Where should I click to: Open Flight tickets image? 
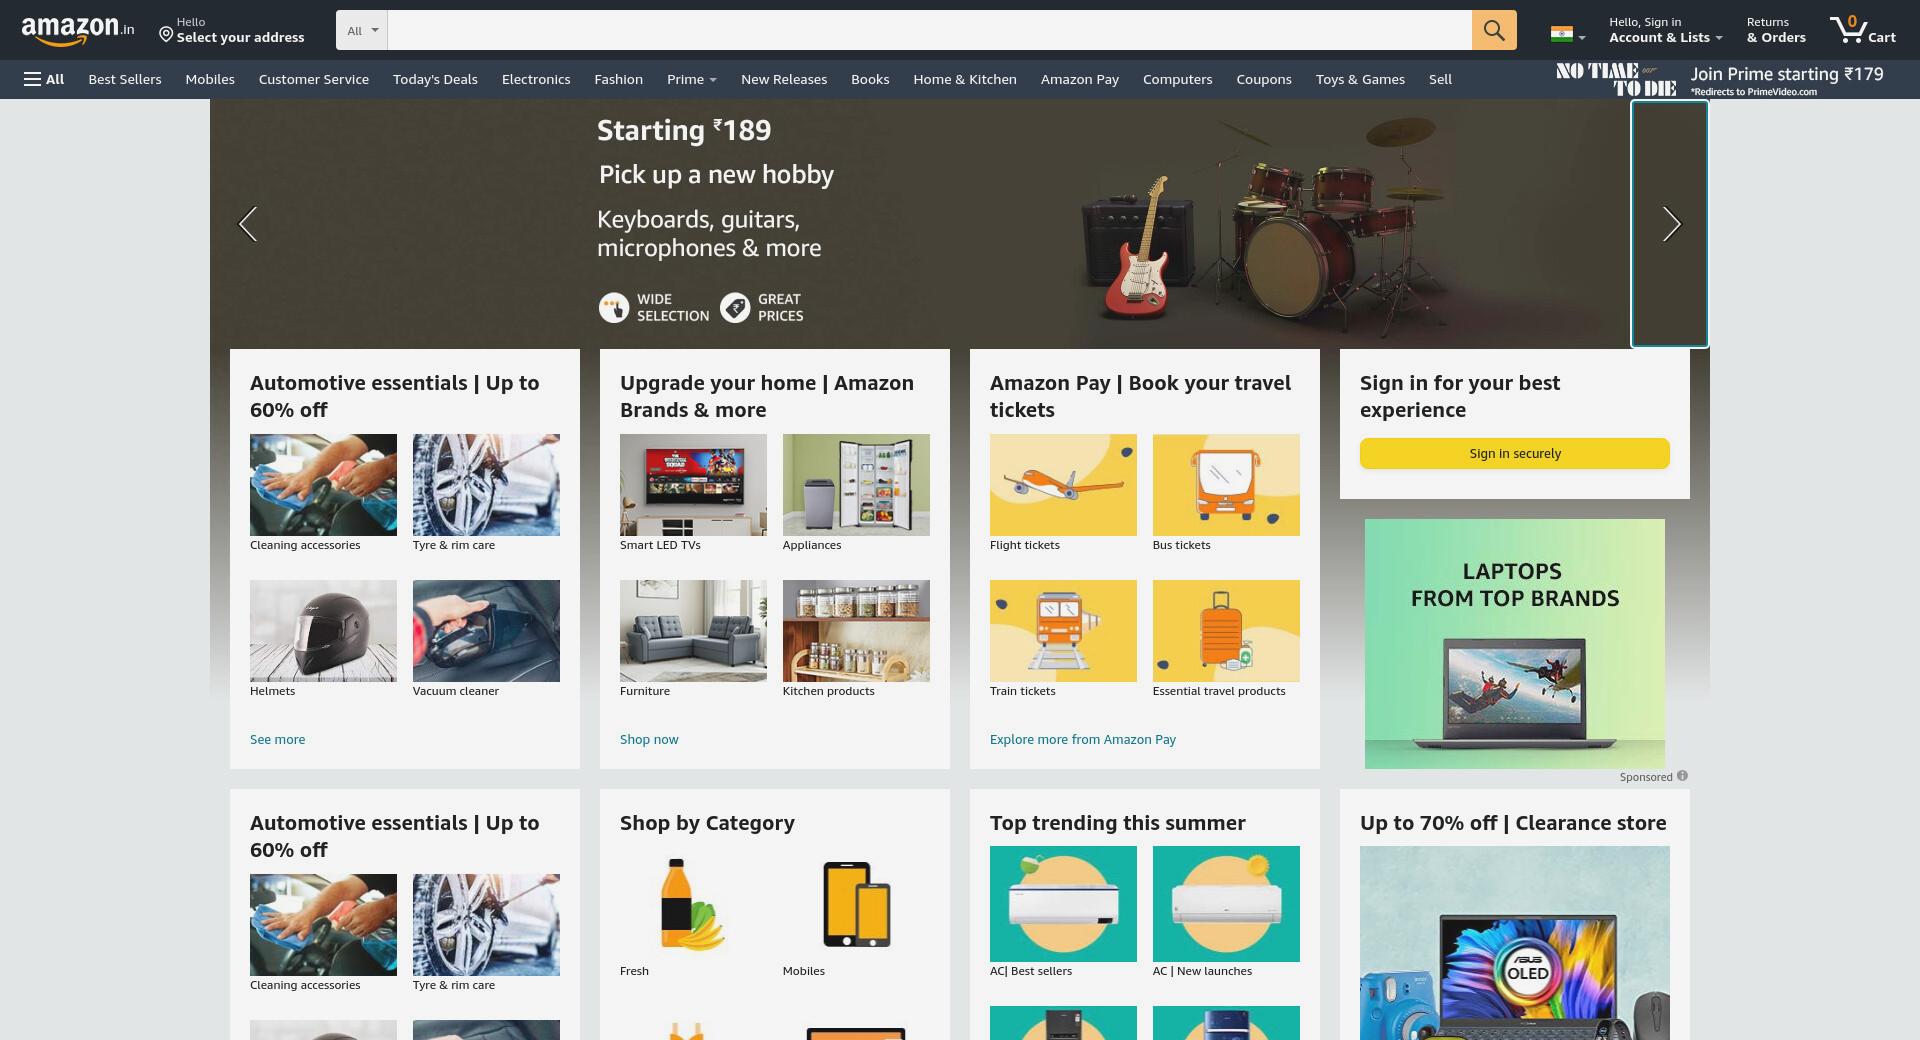click(1063, 485)
